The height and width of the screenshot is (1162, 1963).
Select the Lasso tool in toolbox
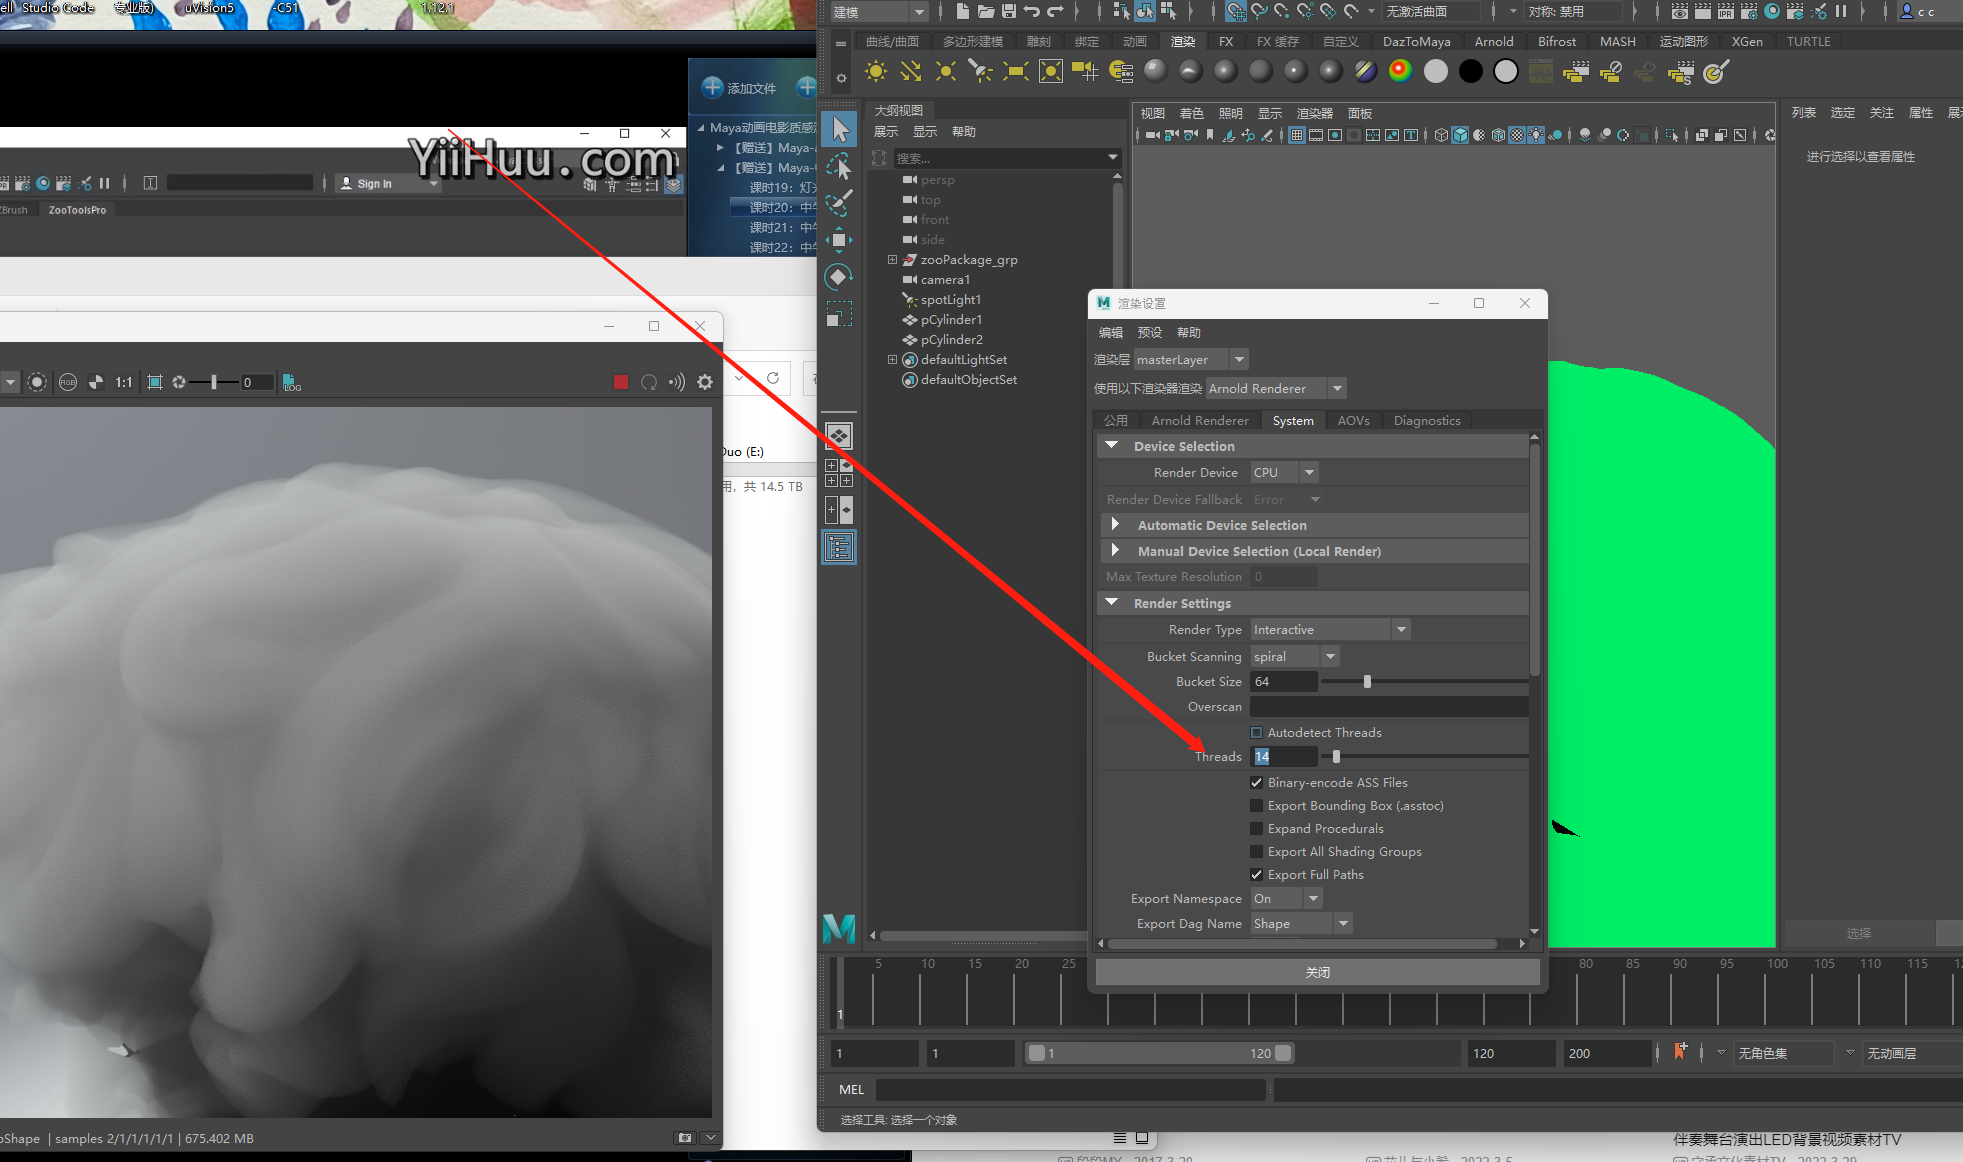(x=839, y=166)
